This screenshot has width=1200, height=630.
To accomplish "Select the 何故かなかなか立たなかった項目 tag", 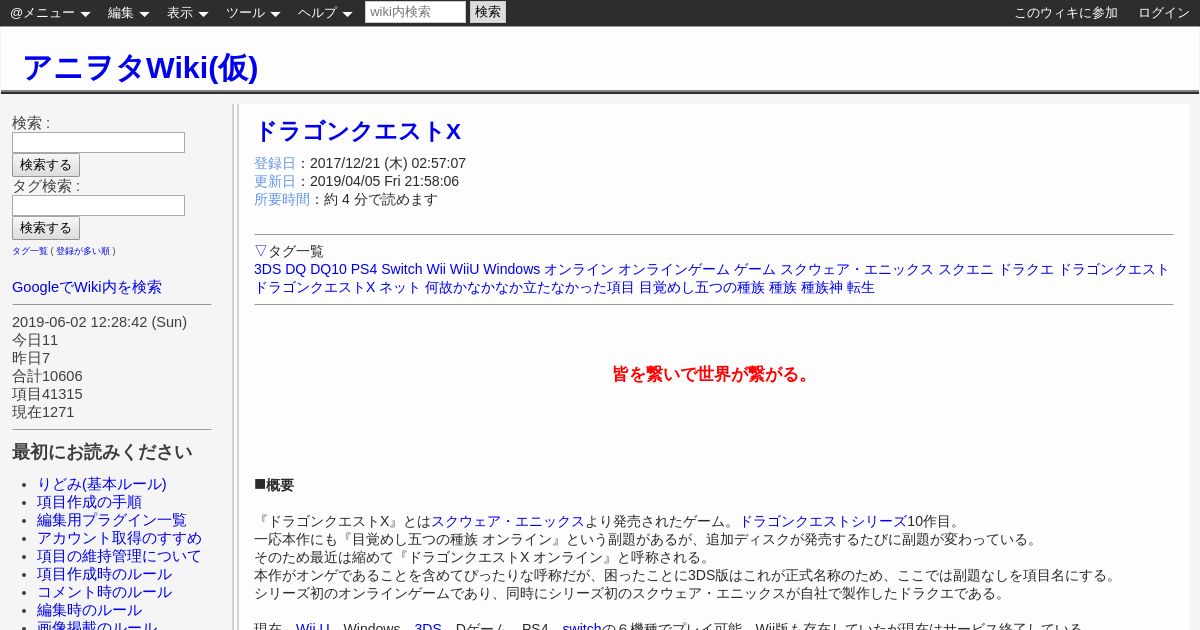I will click(529, 287).
